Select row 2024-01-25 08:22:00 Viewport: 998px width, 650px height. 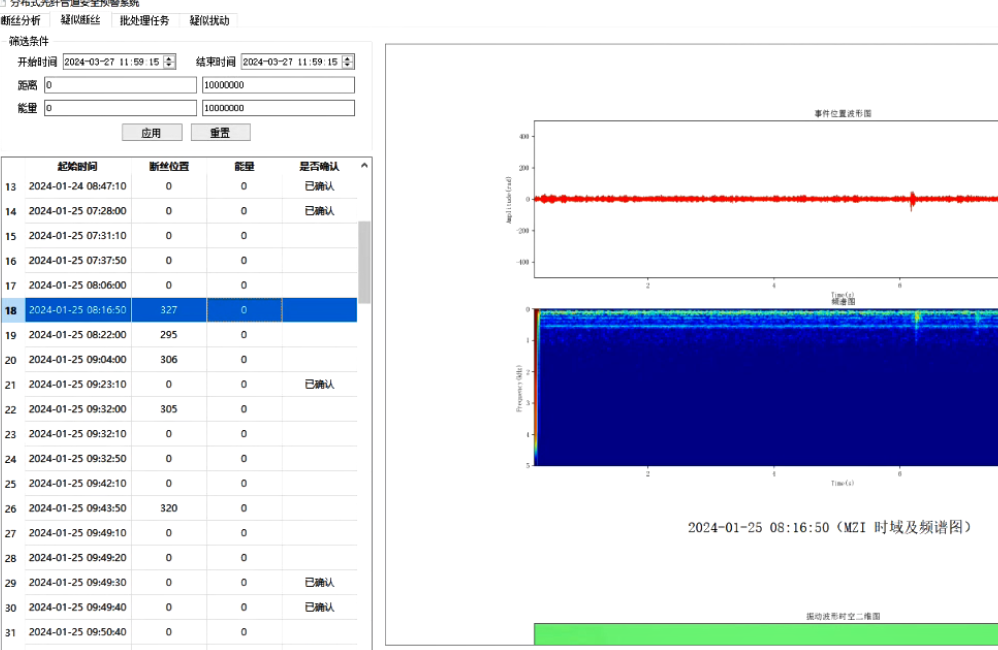coord(179,335)
